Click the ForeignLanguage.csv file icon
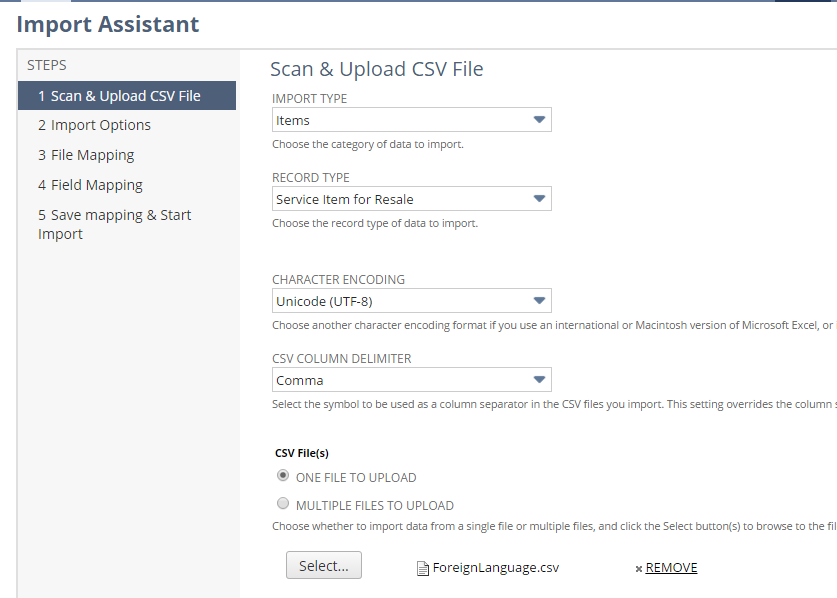Image resolution: width=837 pixels, height=598 pixels. coord(423,568)
